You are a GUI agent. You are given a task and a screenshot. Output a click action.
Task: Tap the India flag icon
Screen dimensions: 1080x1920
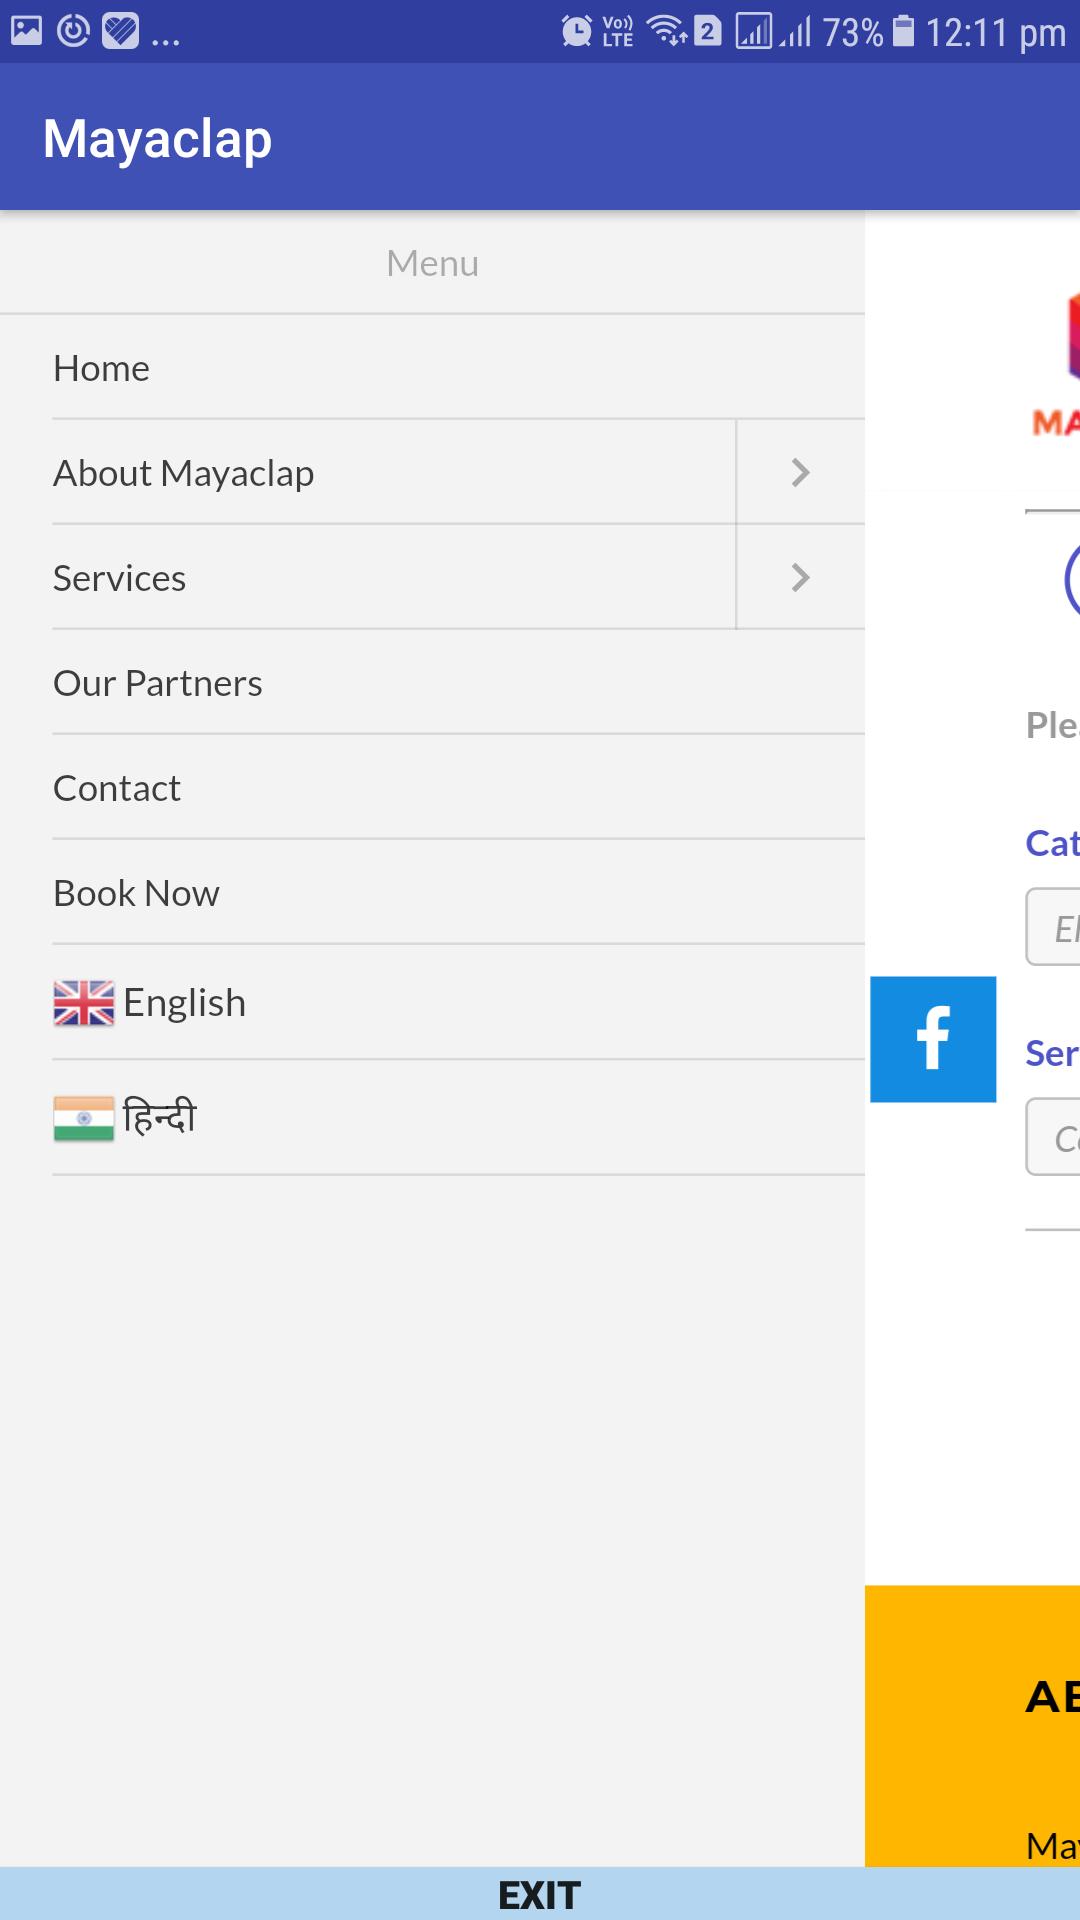[x=84, y=1119]
